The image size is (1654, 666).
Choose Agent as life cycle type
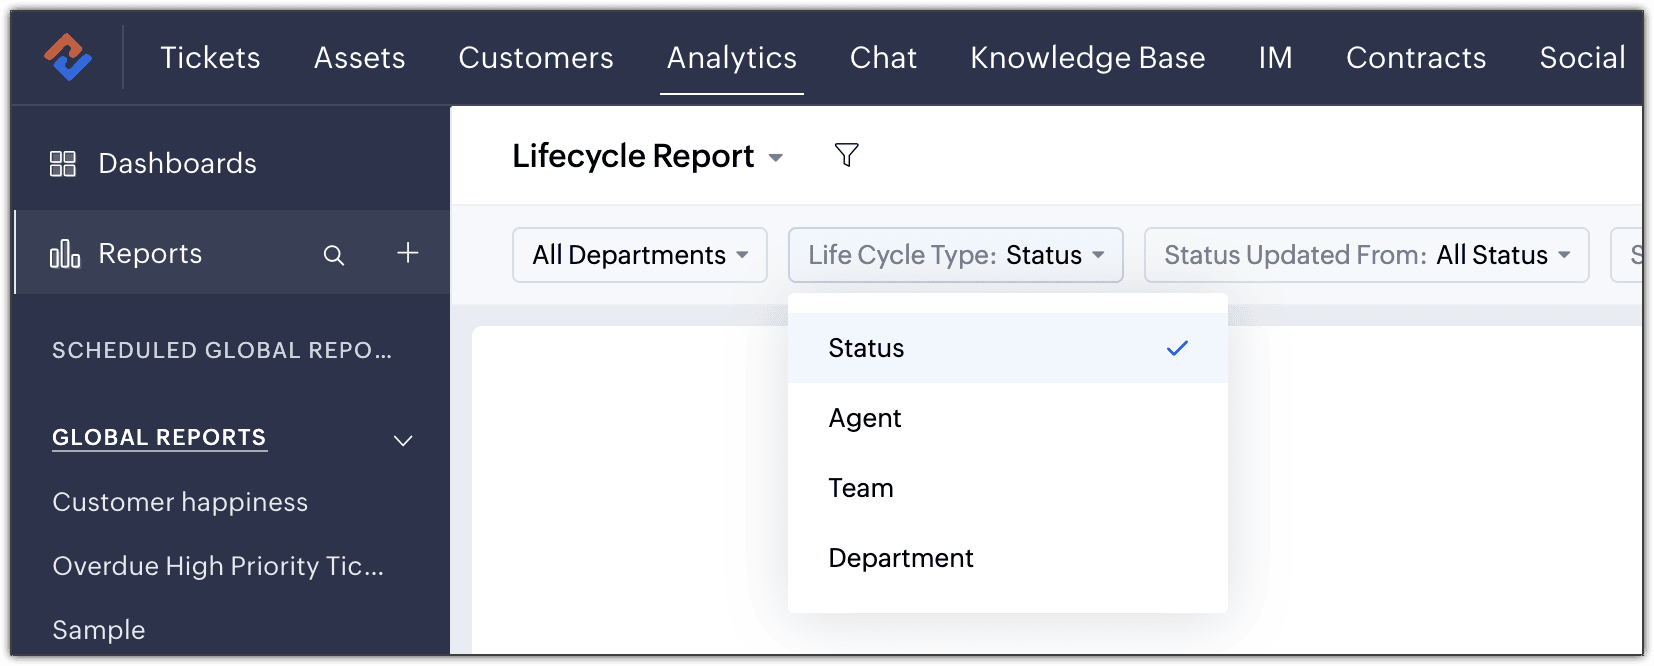click(x=865, y=418)
